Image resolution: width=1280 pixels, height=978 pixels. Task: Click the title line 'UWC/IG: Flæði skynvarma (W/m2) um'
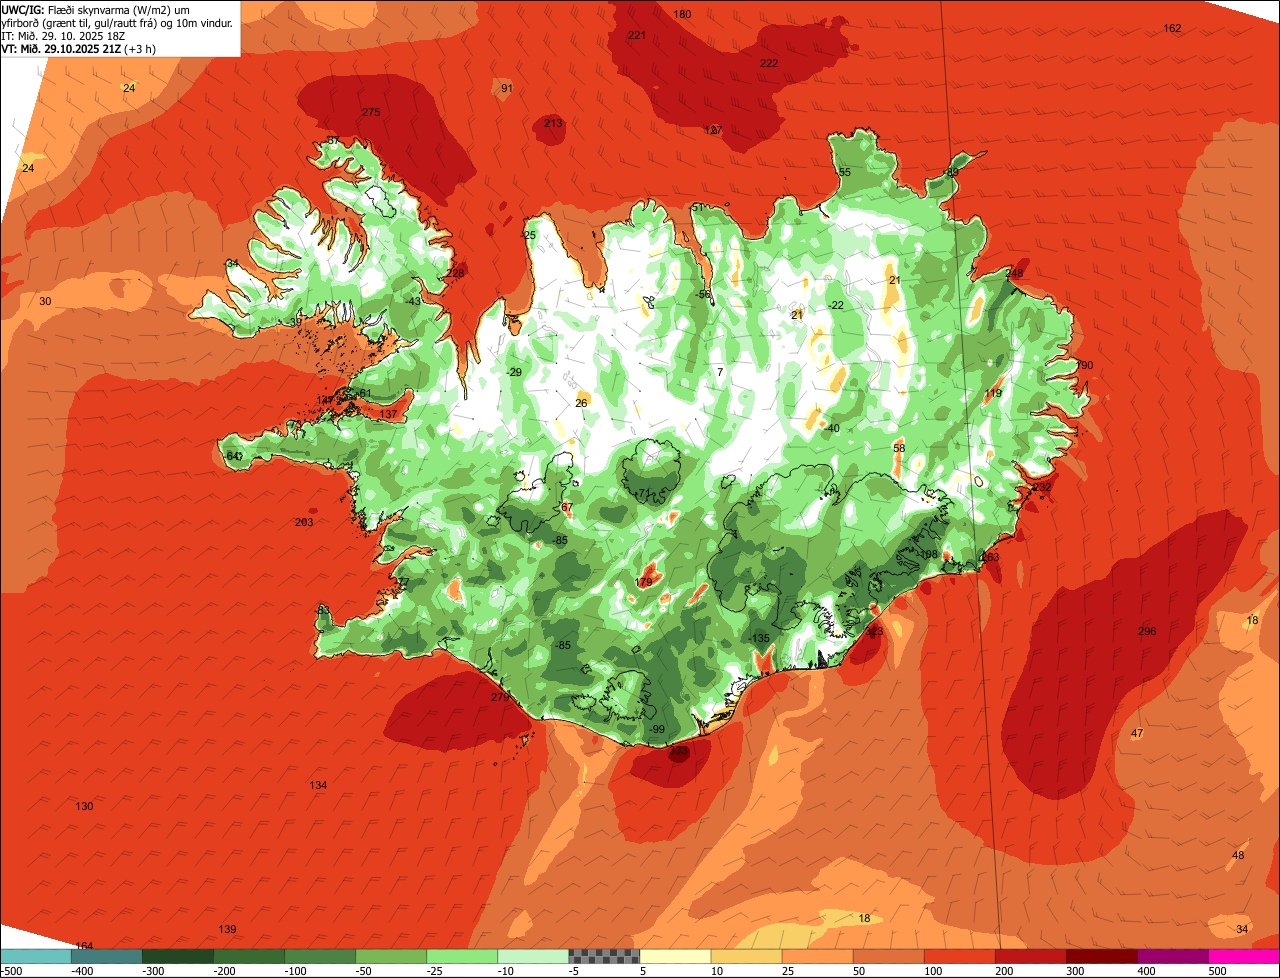[97, 10]
